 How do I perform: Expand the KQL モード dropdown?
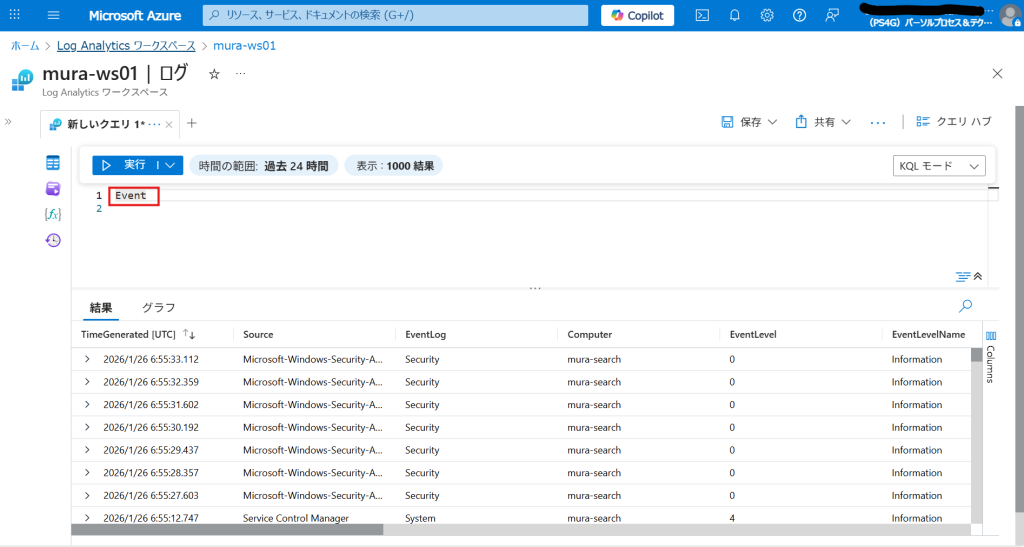tap(938, 166)
